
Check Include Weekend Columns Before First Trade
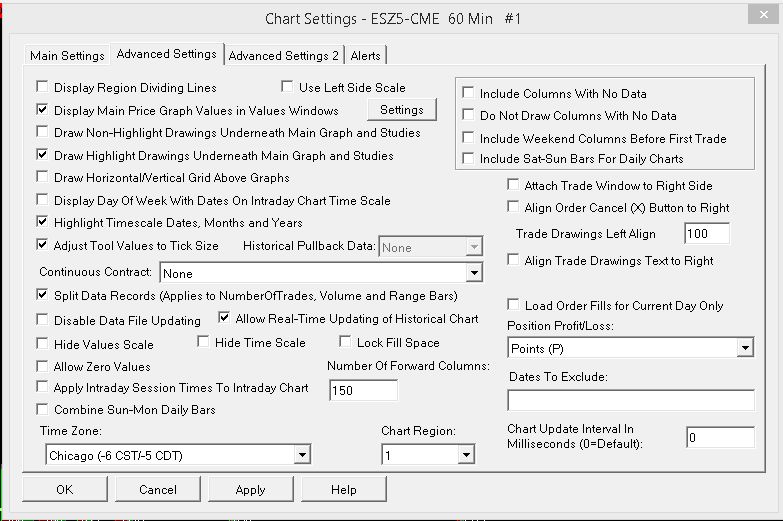tap(468, 137)
